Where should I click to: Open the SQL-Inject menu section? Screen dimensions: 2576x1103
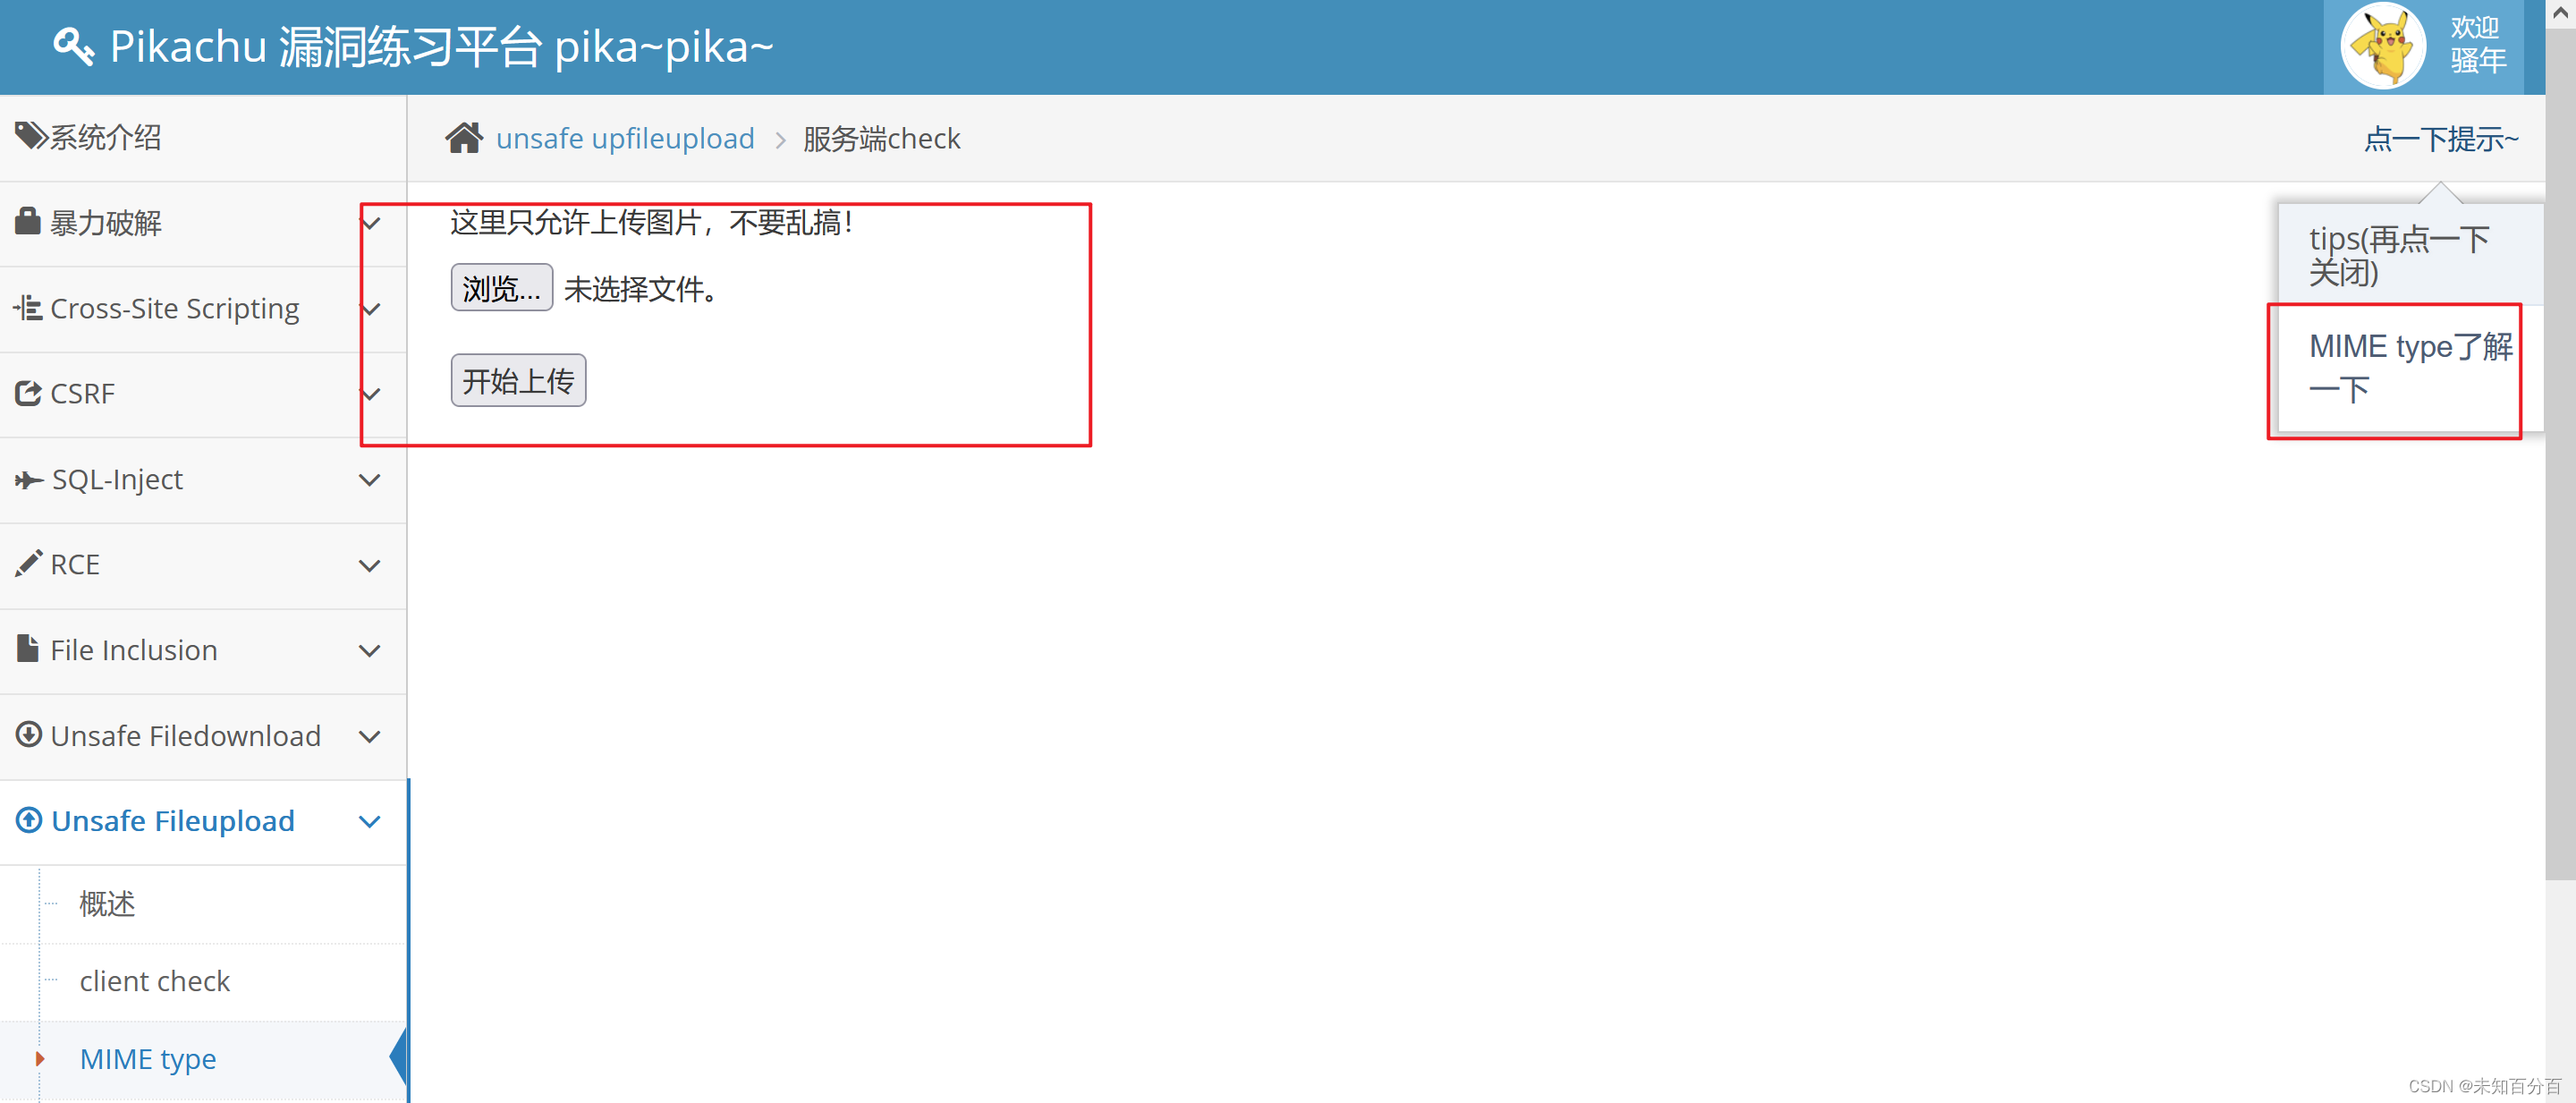pos(203,480)
